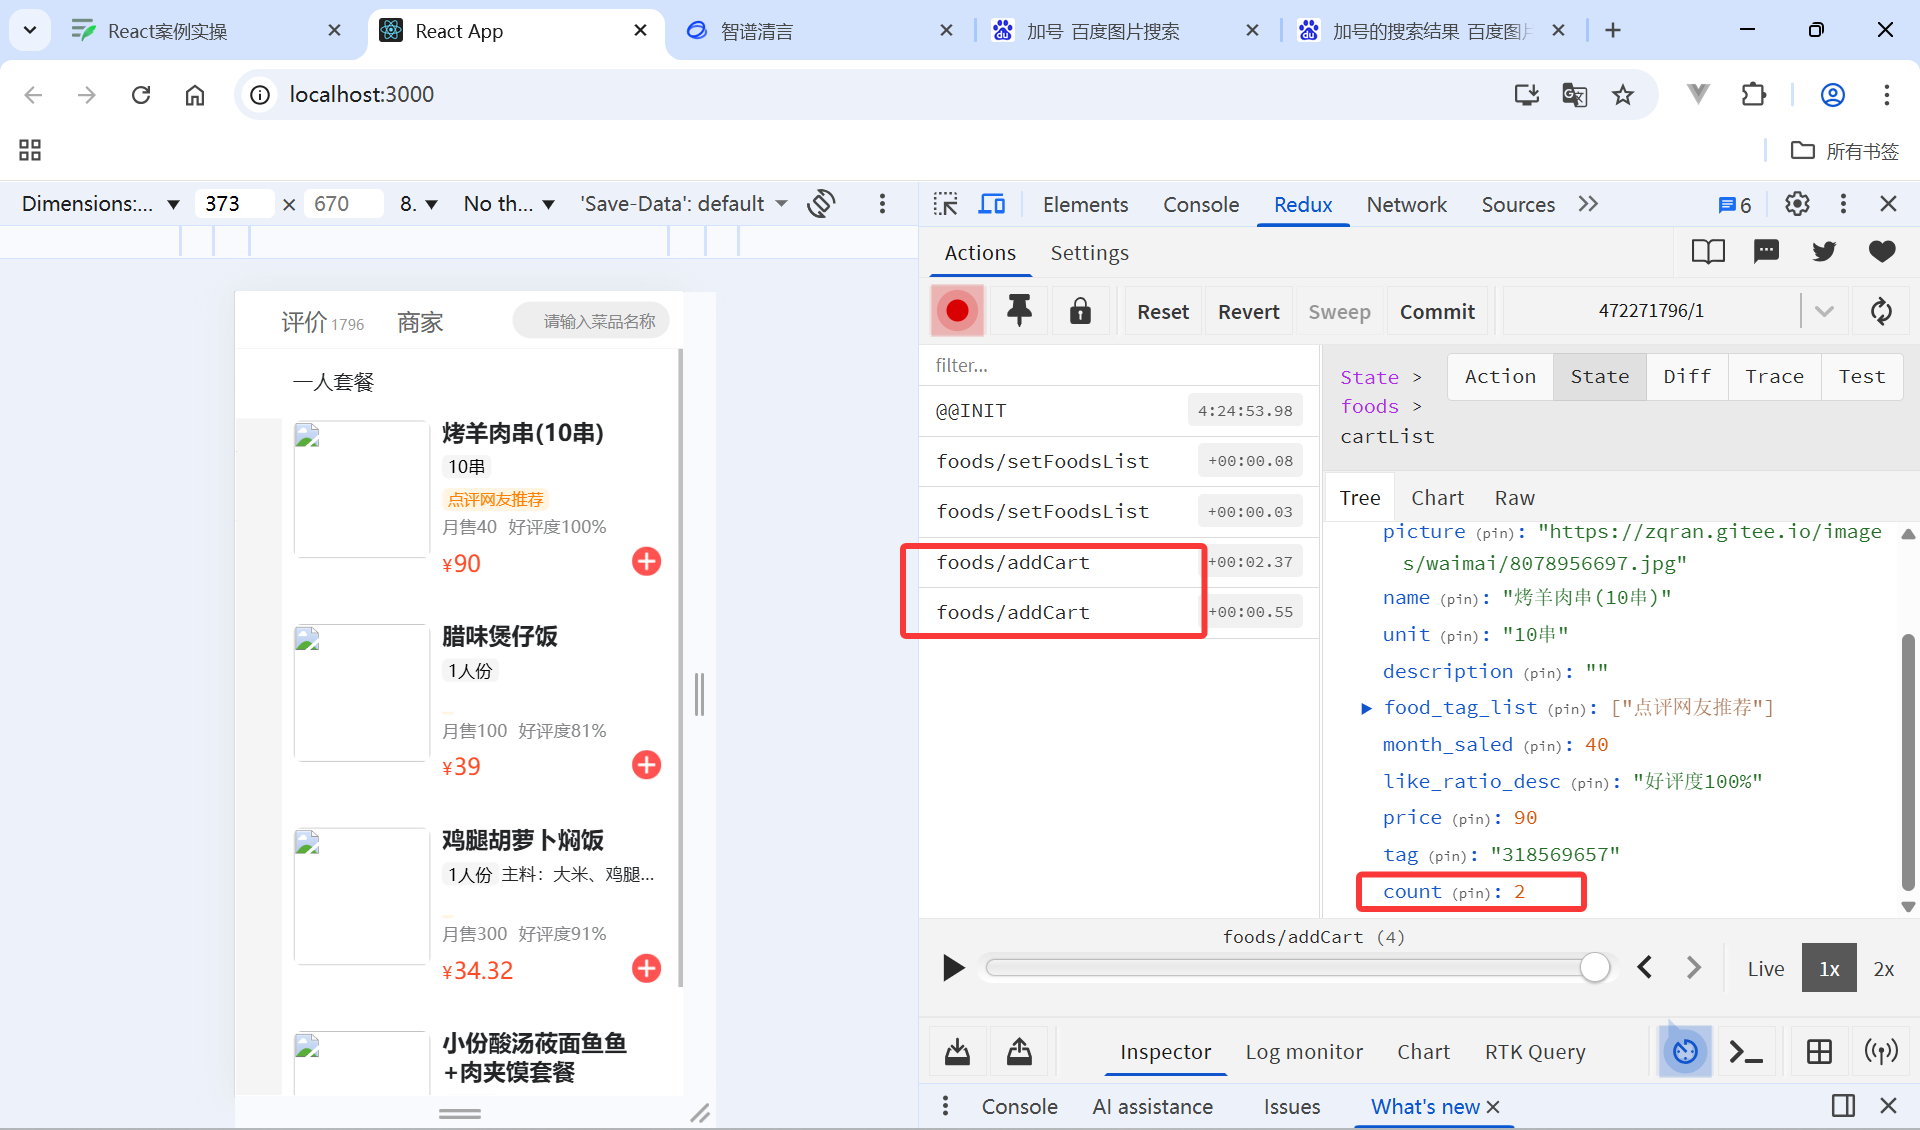The image size is (1920, 1130).
Task: Expand the food_tag_list tree node
Action: pos(1366,708)
